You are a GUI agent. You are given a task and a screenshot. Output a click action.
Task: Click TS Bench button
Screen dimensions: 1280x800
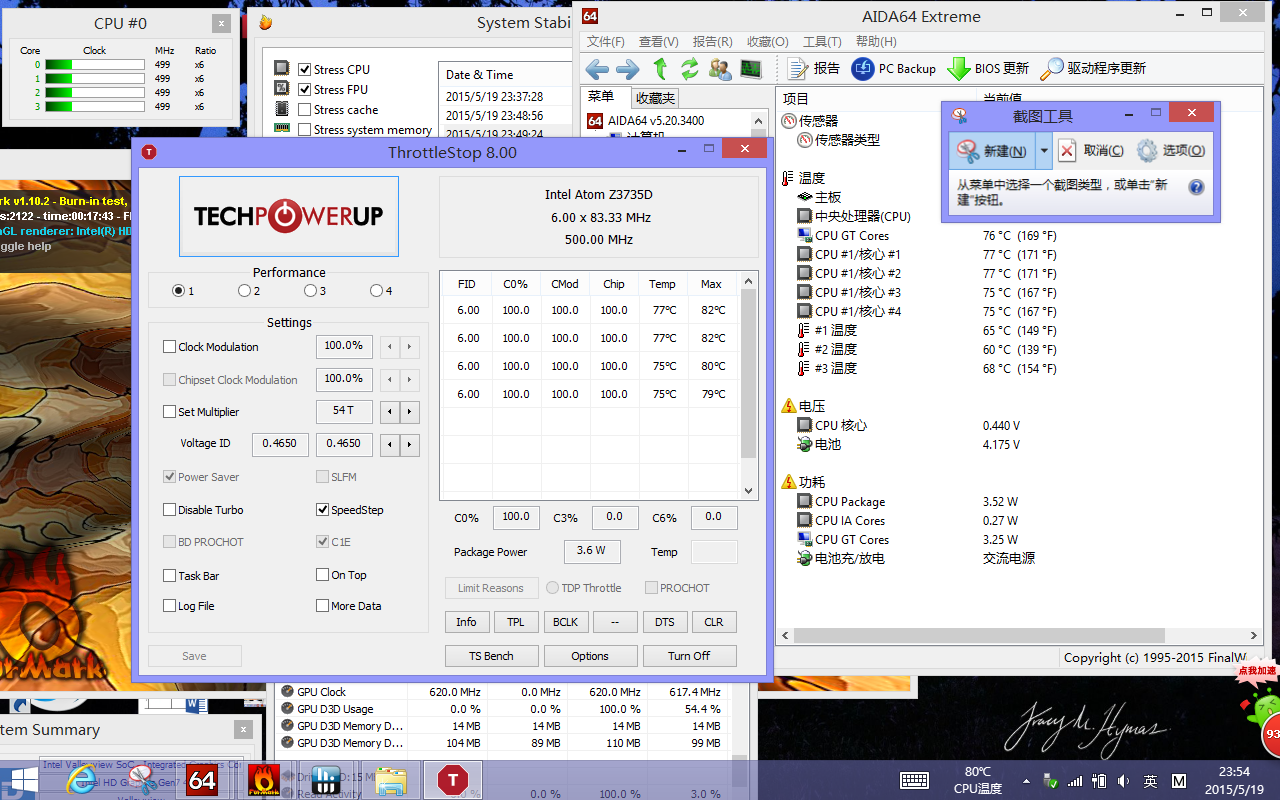491,656
